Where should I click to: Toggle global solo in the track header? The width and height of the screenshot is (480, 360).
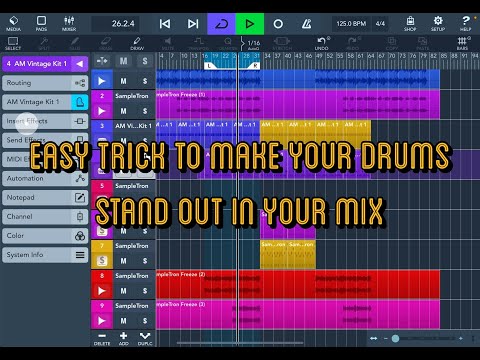pyautogui.click(x=145, y=61)
